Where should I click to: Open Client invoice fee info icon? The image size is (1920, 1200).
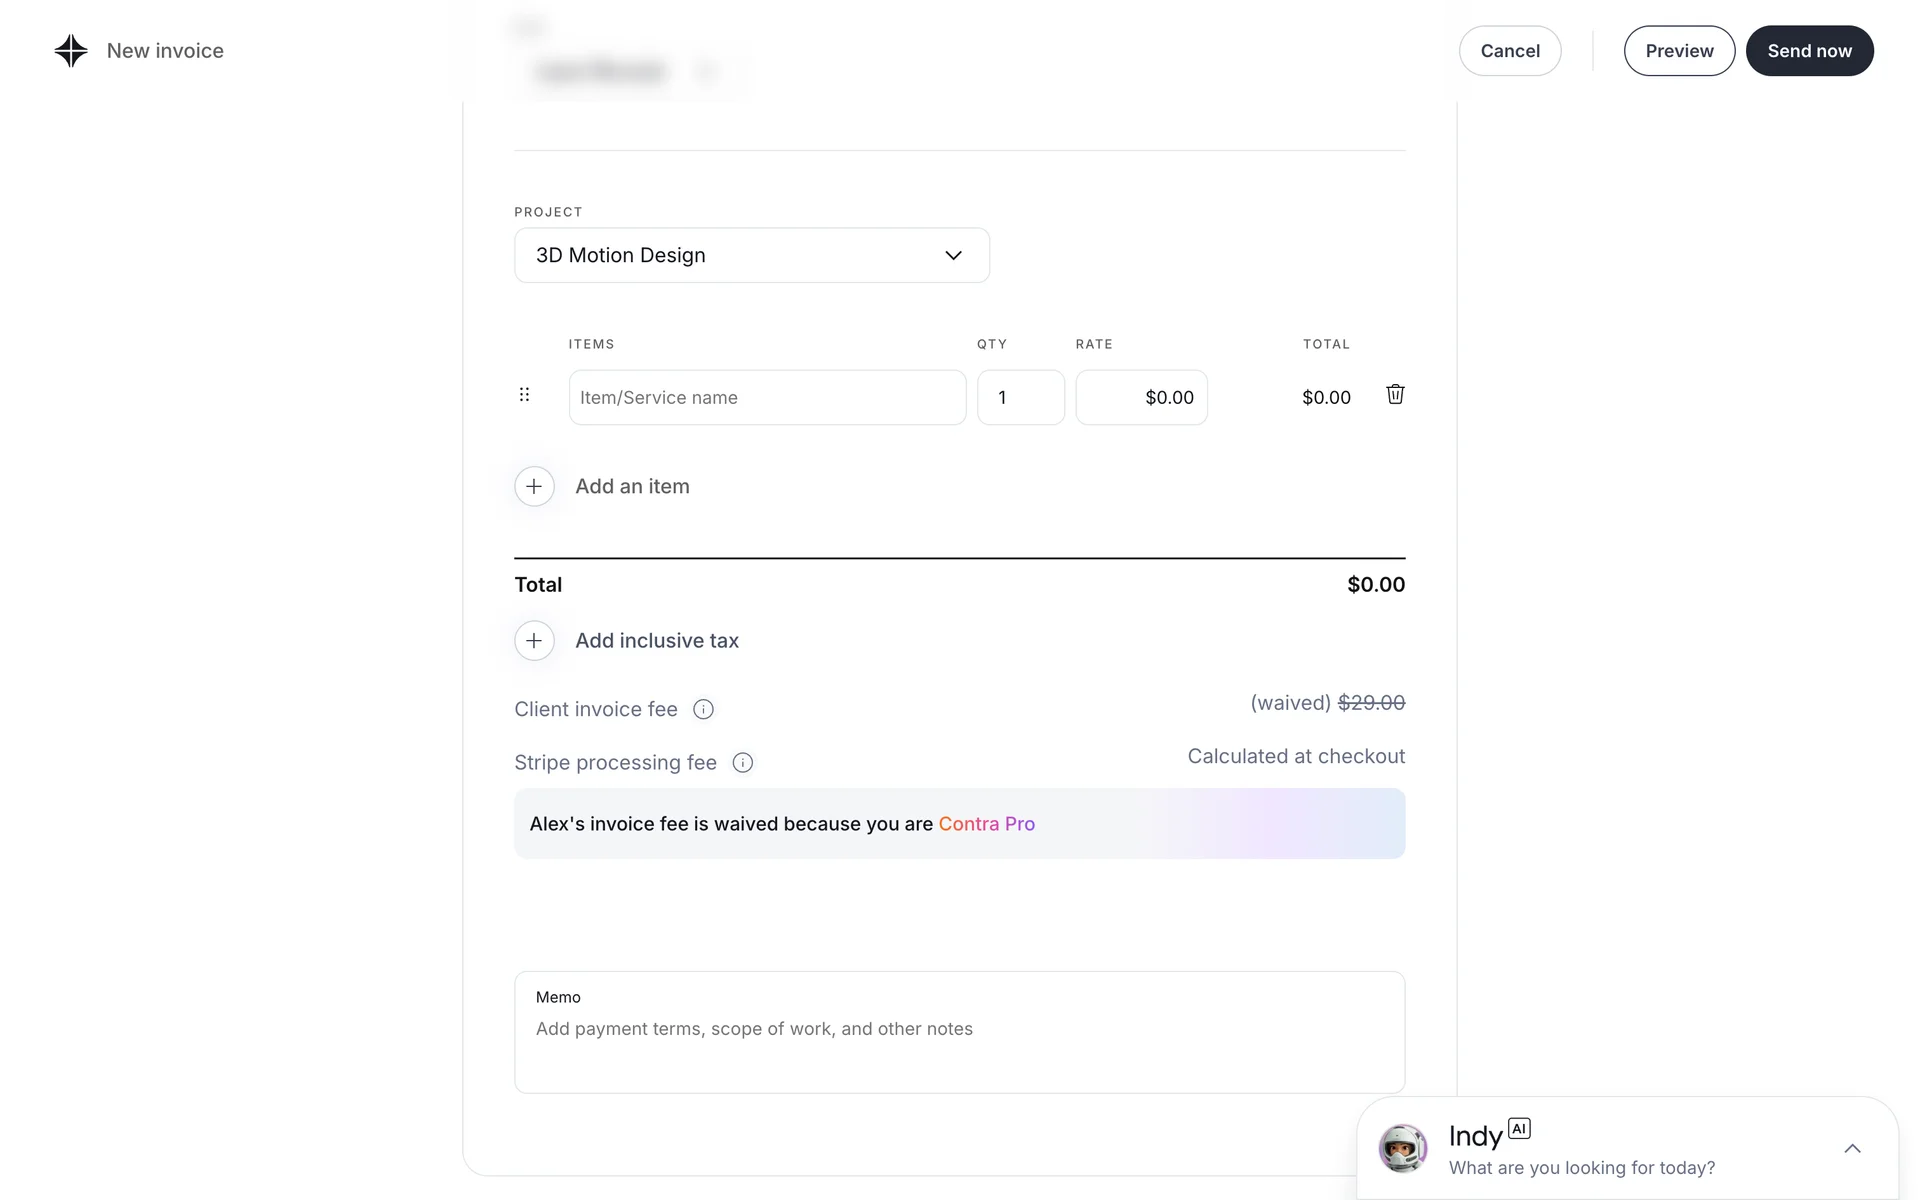point(703,709)
